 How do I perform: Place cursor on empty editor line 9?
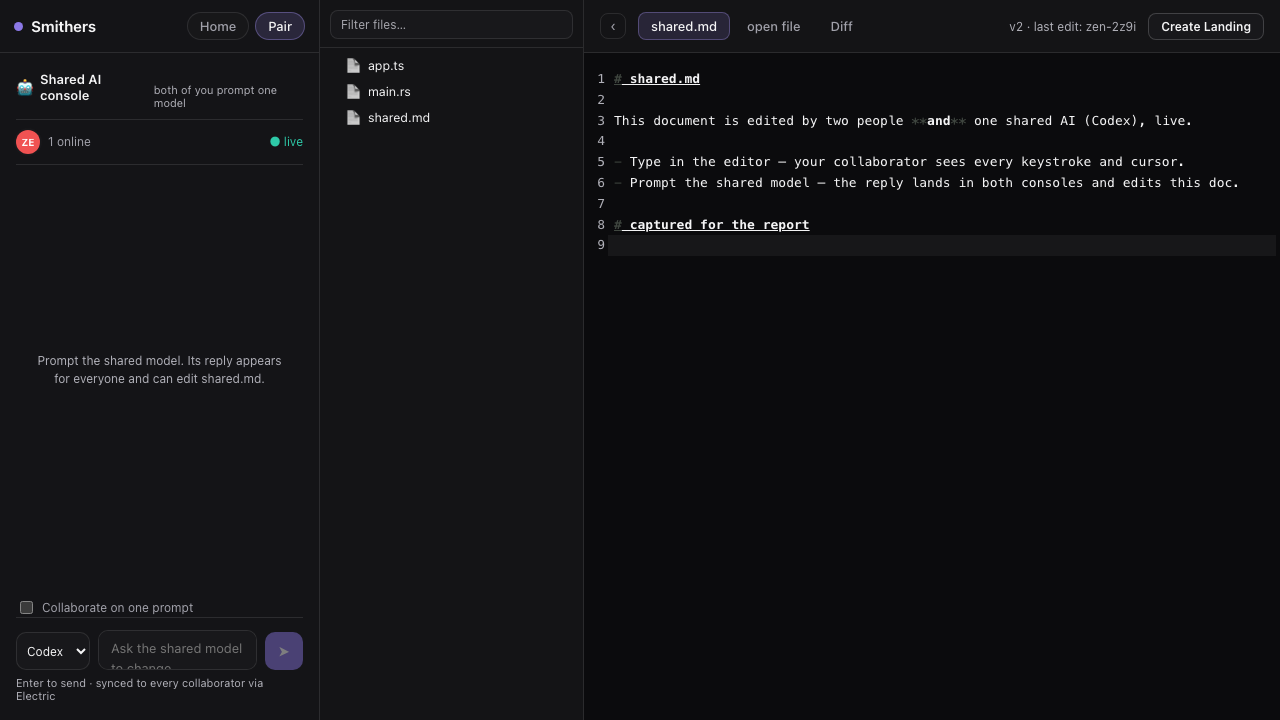point(942,245)
